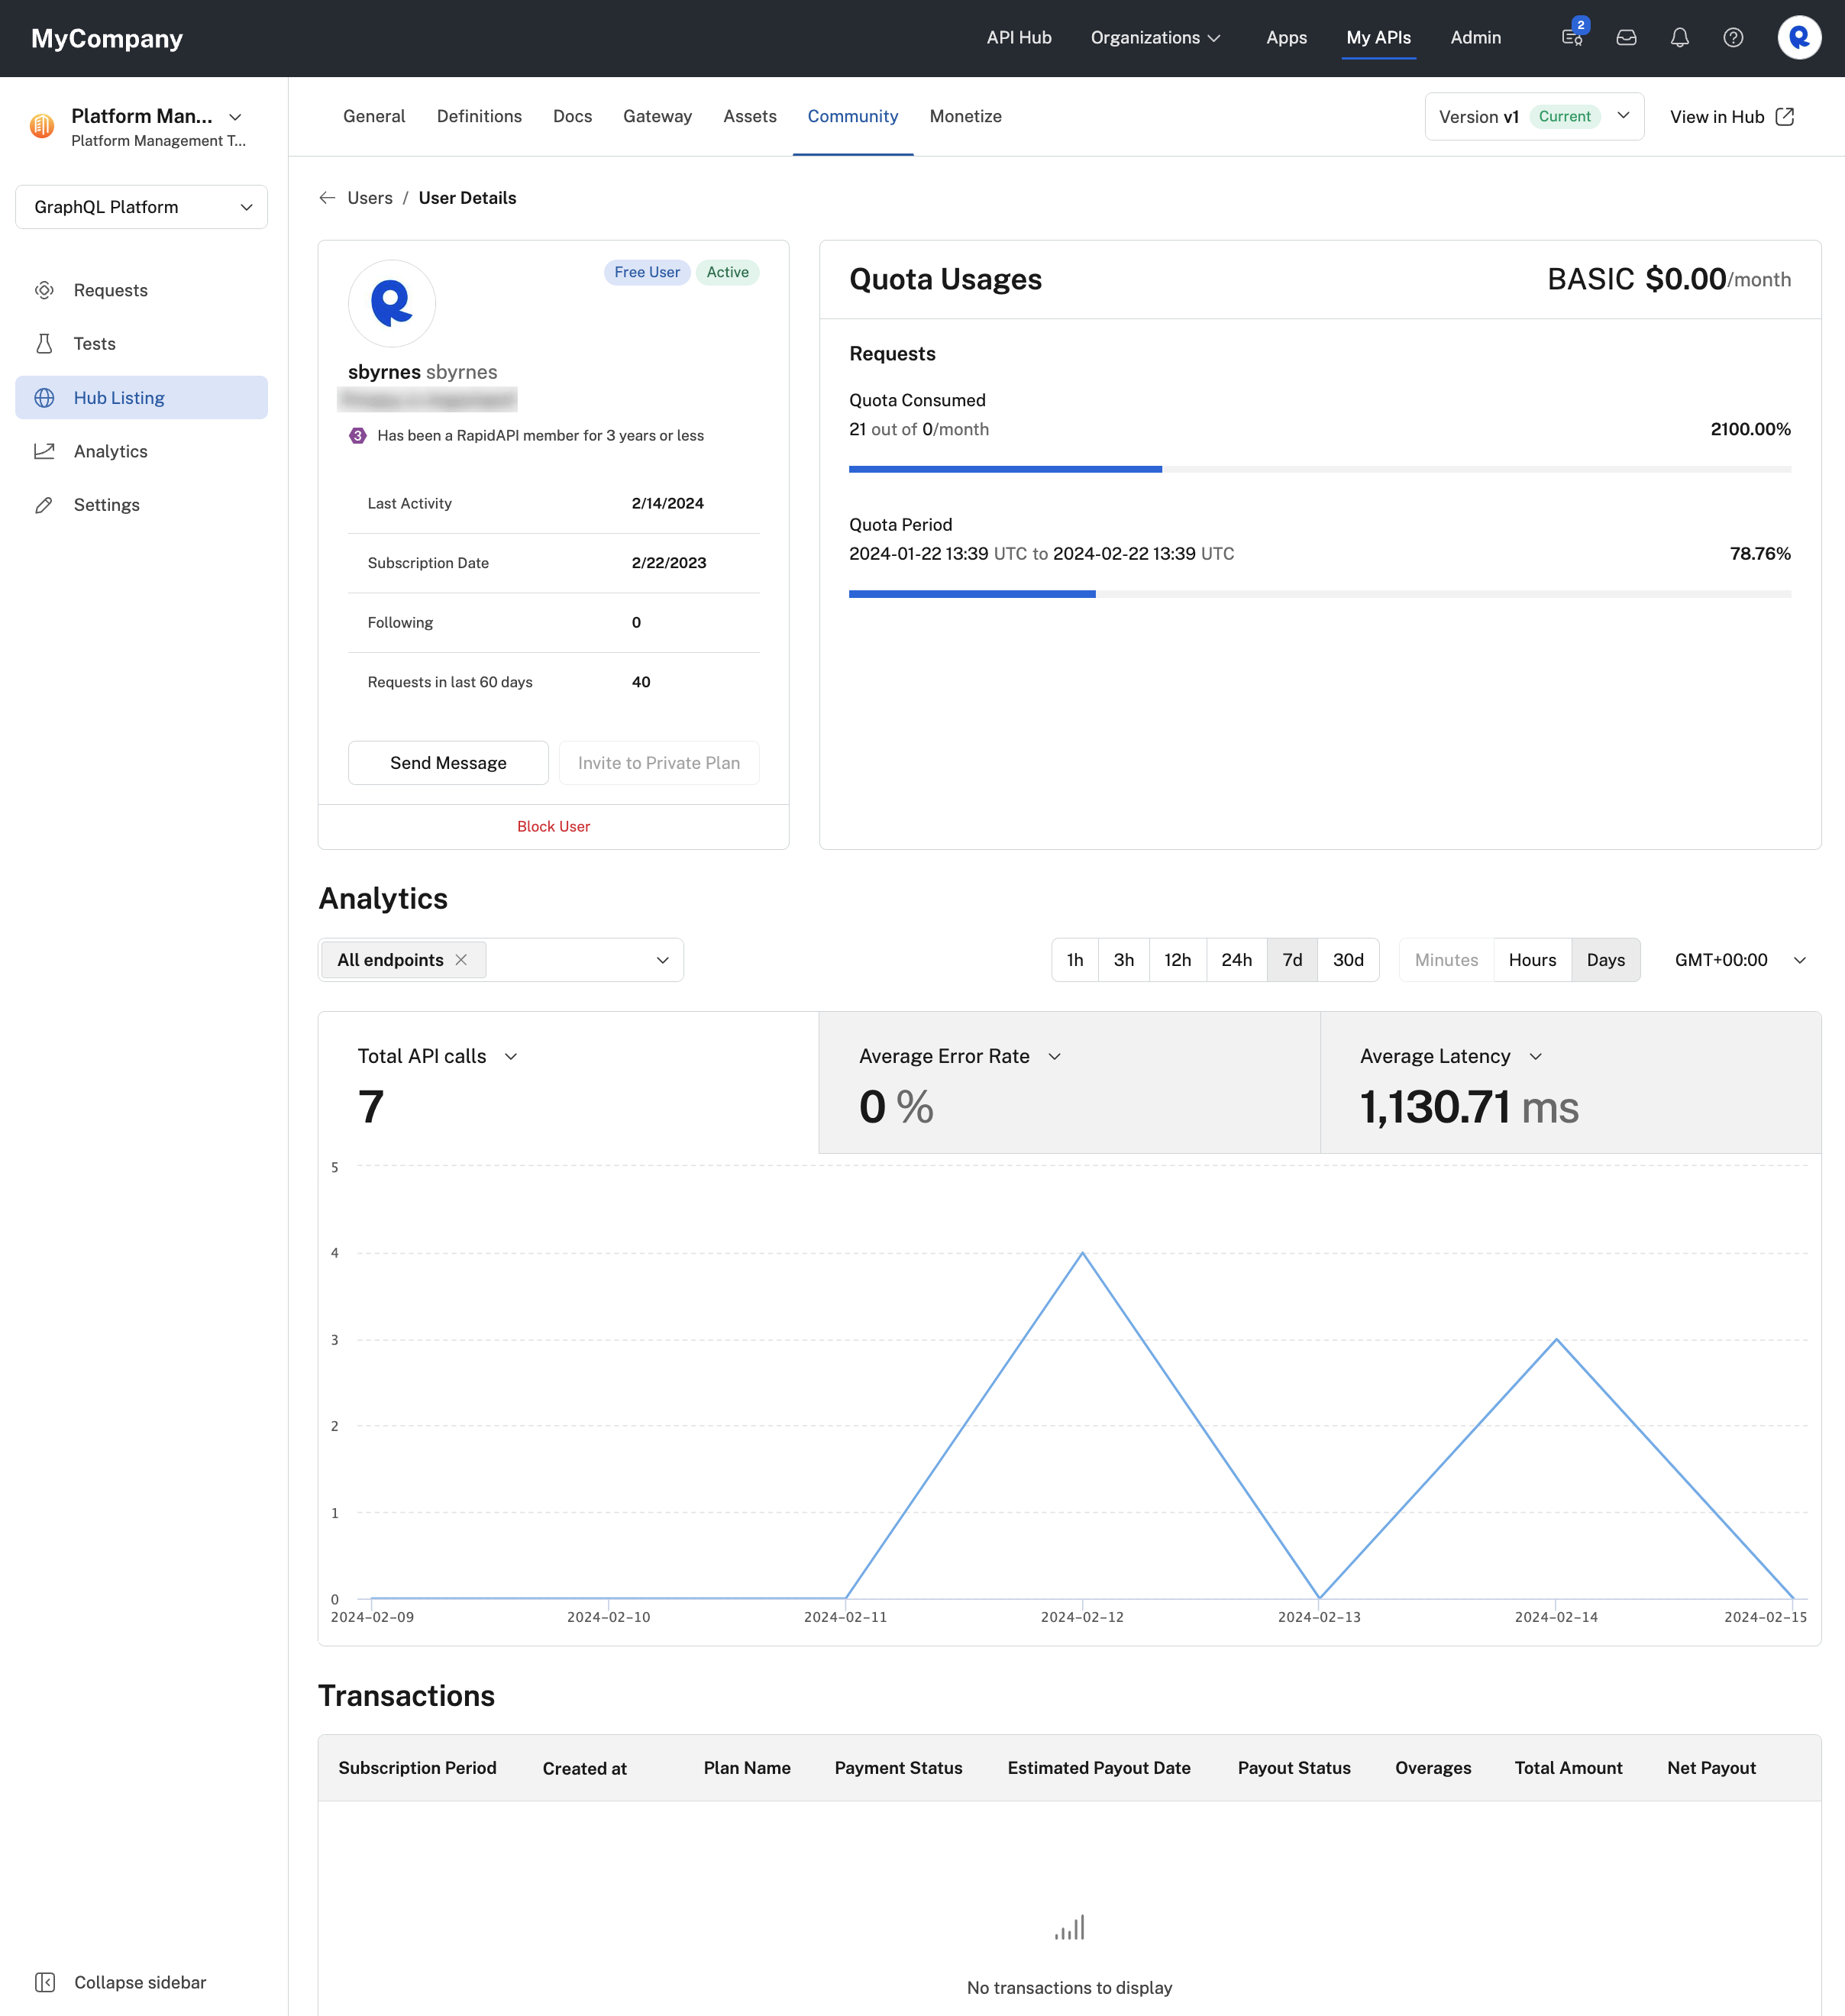Image resolution: width=1845 pixels, height=2016 pixels.
Task: Select the Community tab
Action: point(853,118)
